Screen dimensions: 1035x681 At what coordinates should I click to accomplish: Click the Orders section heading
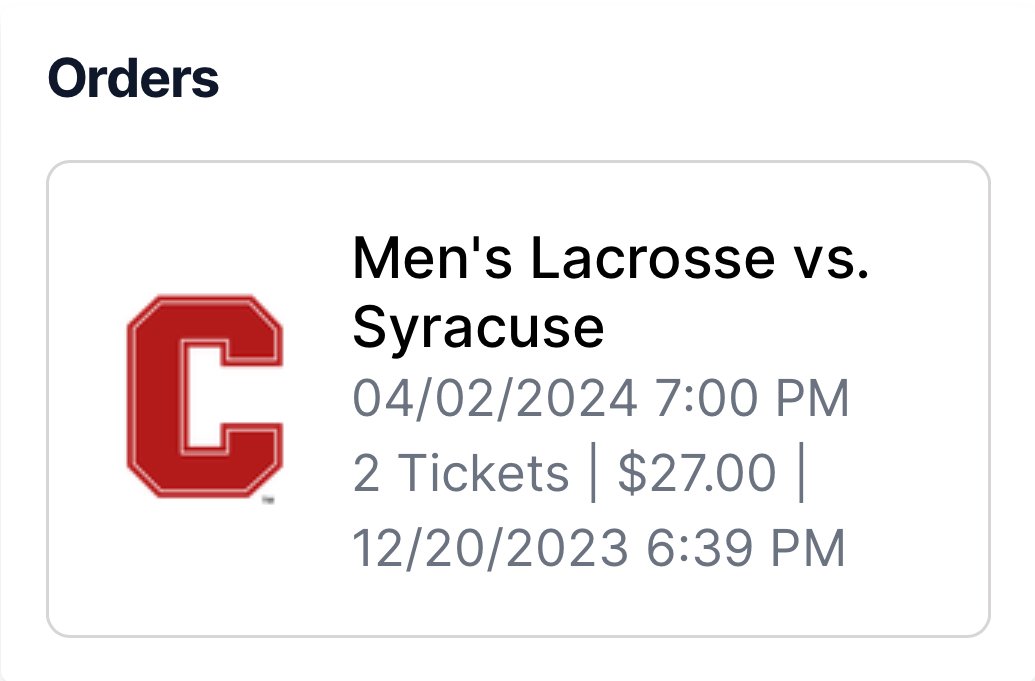tap(133, 78)
